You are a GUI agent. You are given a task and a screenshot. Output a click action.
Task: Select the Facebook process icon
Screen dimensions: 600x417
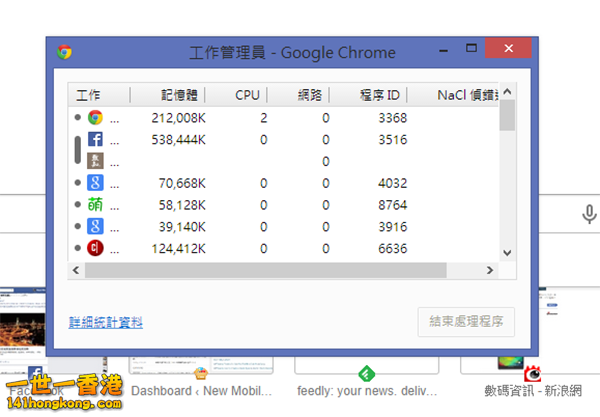coord(95,139)
